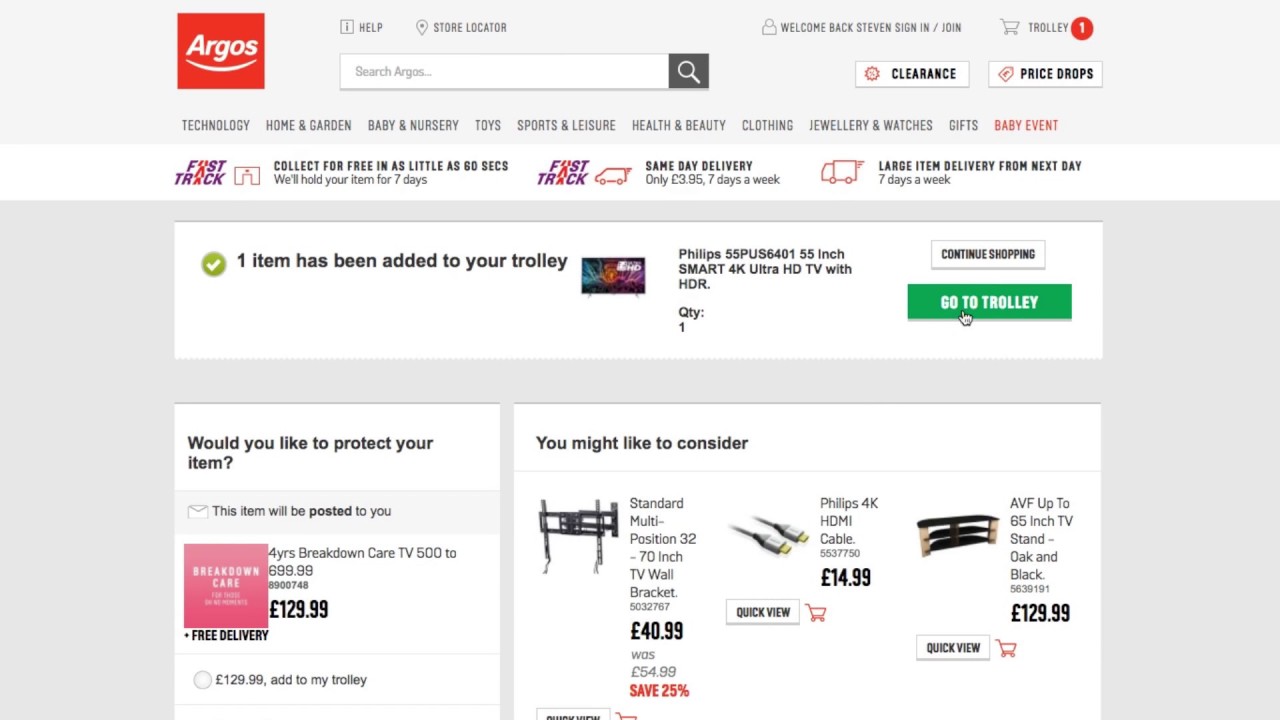Click the Store Locator pin icon
Image resolution: width=1280 pixels, height=720 pixels.
point(422,27)
